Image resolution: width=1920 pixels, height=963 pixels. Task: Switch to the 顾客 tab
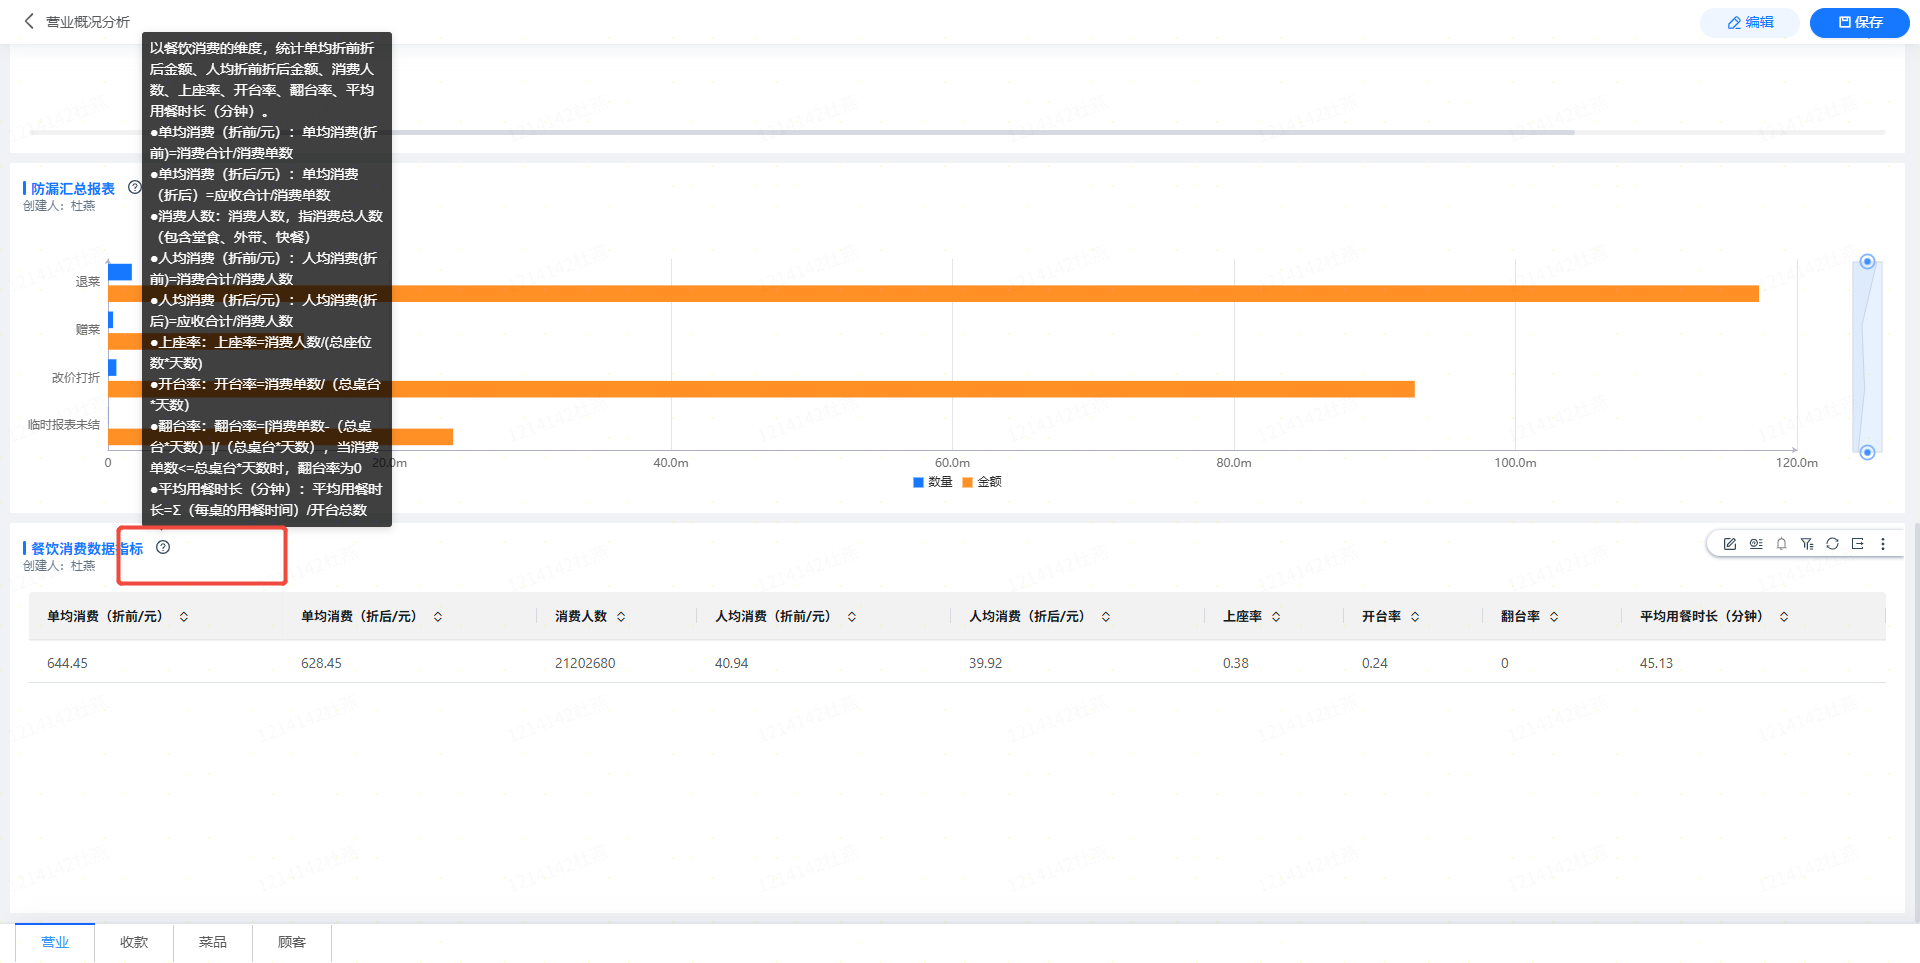click(292, 942)
